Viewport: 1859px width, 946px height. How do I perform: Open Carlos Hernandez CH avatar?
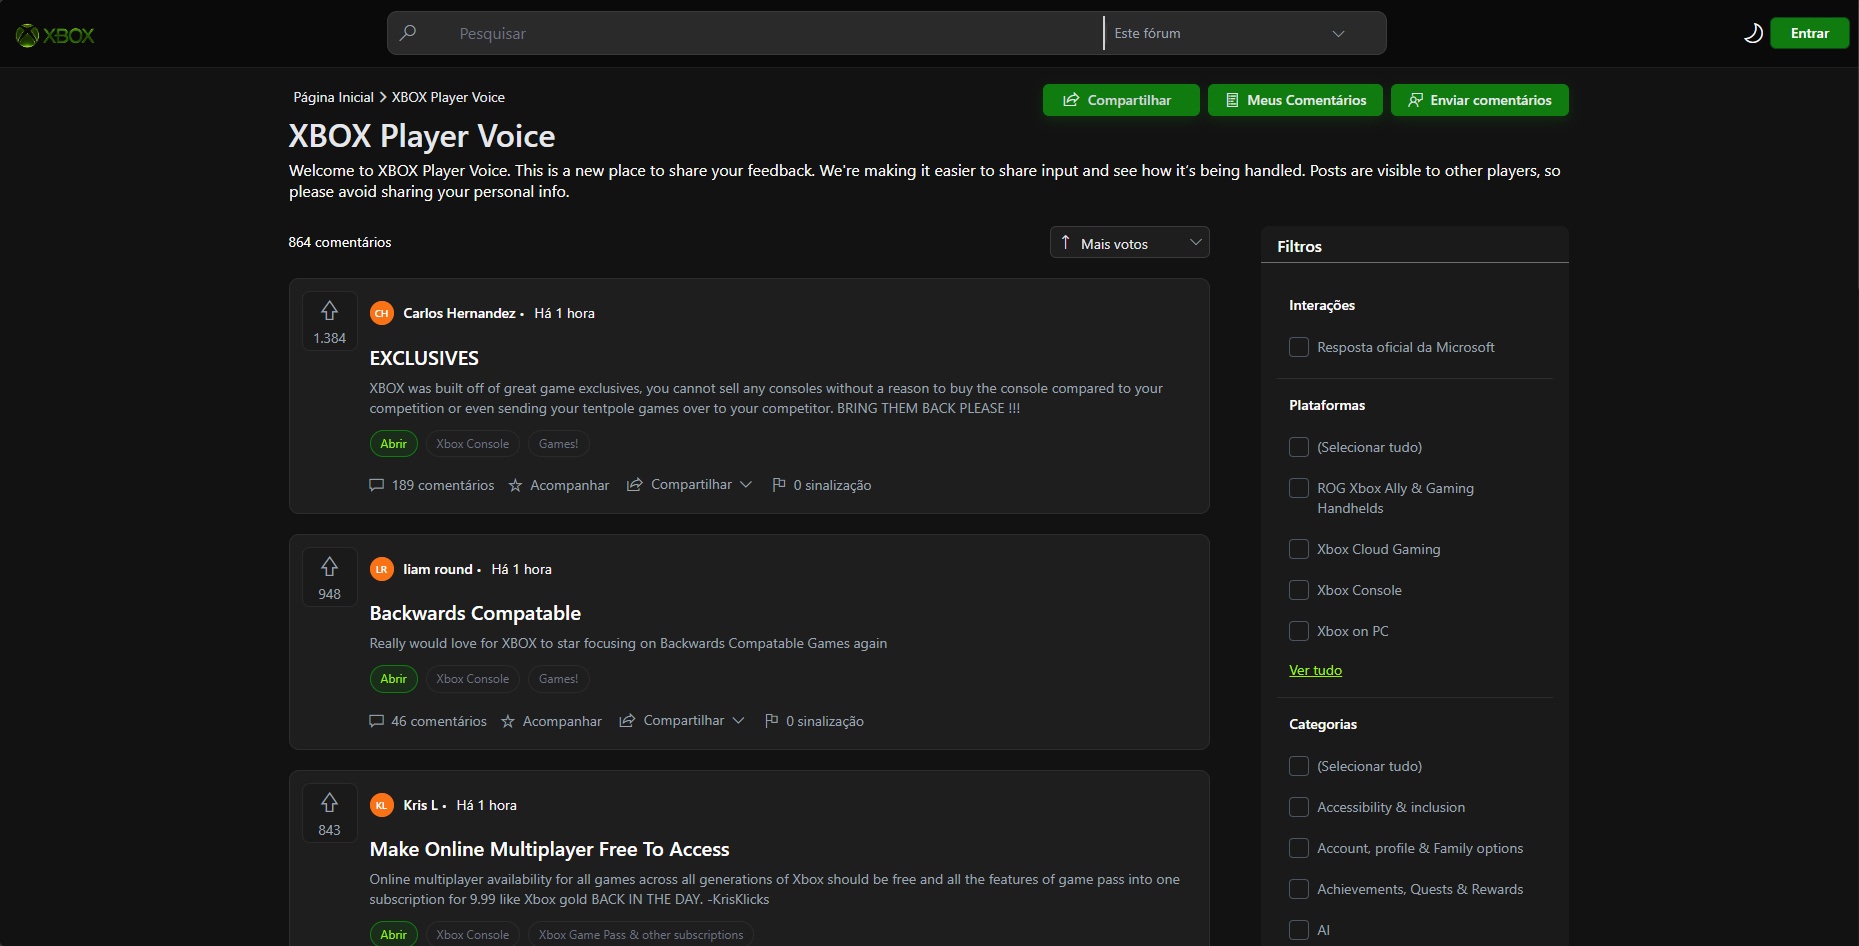[x=381, y=313]
